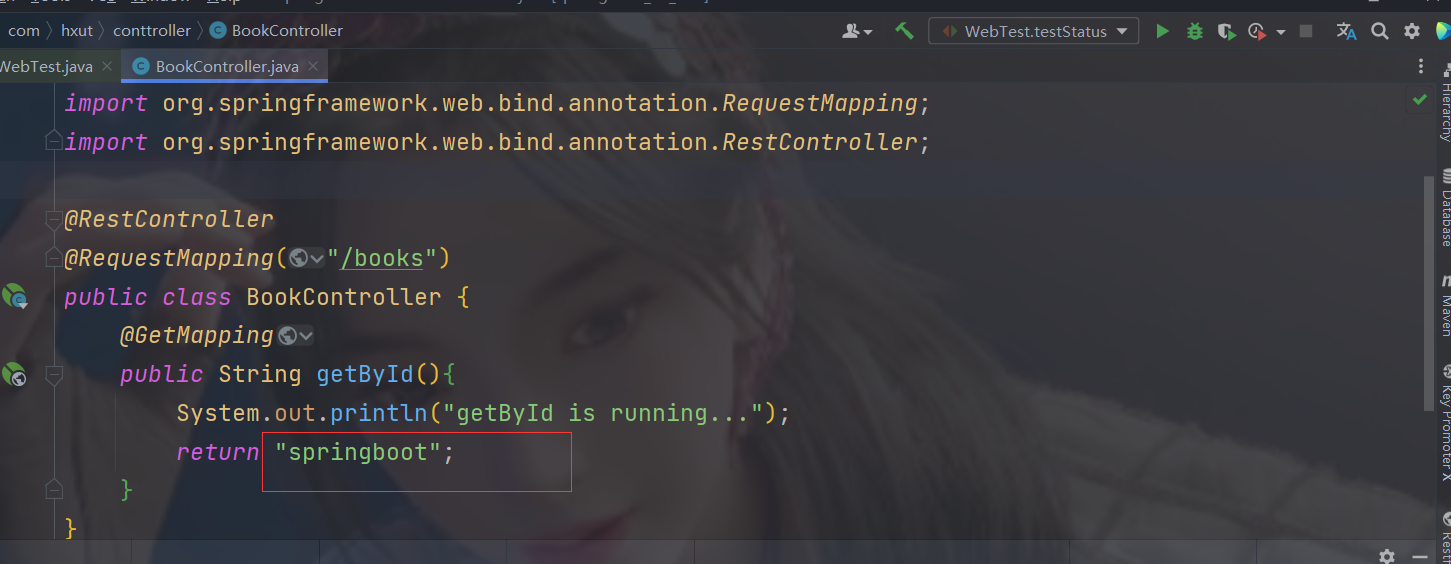Click the 'getById' method name
1451x564 pixels.
coord(365,374)
